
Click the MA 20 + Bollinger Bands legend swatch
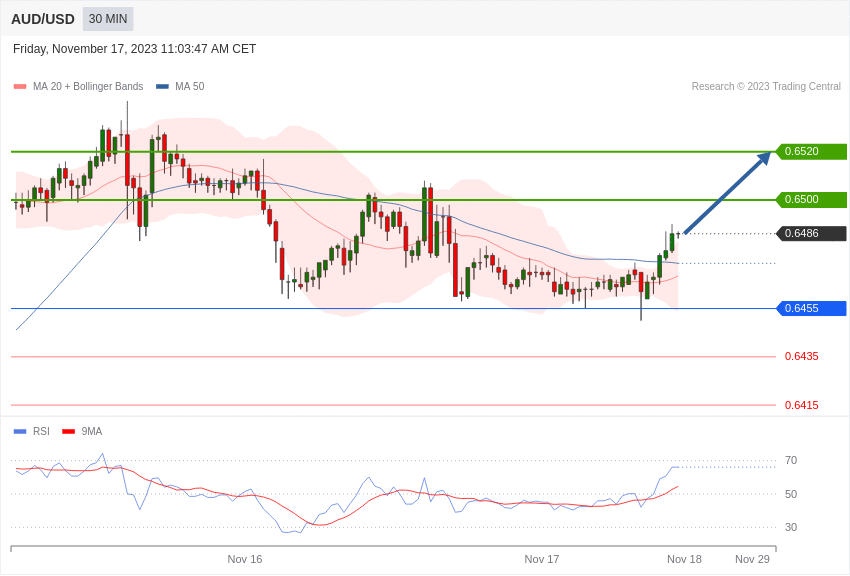click(20, 87)
